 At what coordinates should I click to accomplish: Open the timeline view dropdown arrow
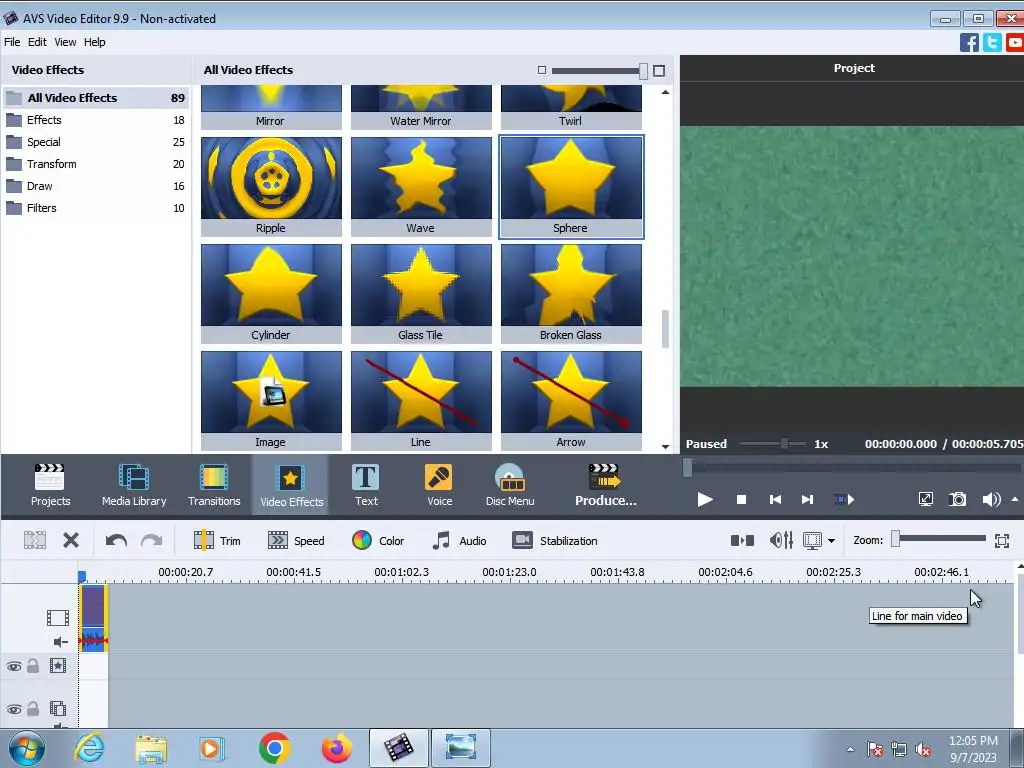[831, 541]
